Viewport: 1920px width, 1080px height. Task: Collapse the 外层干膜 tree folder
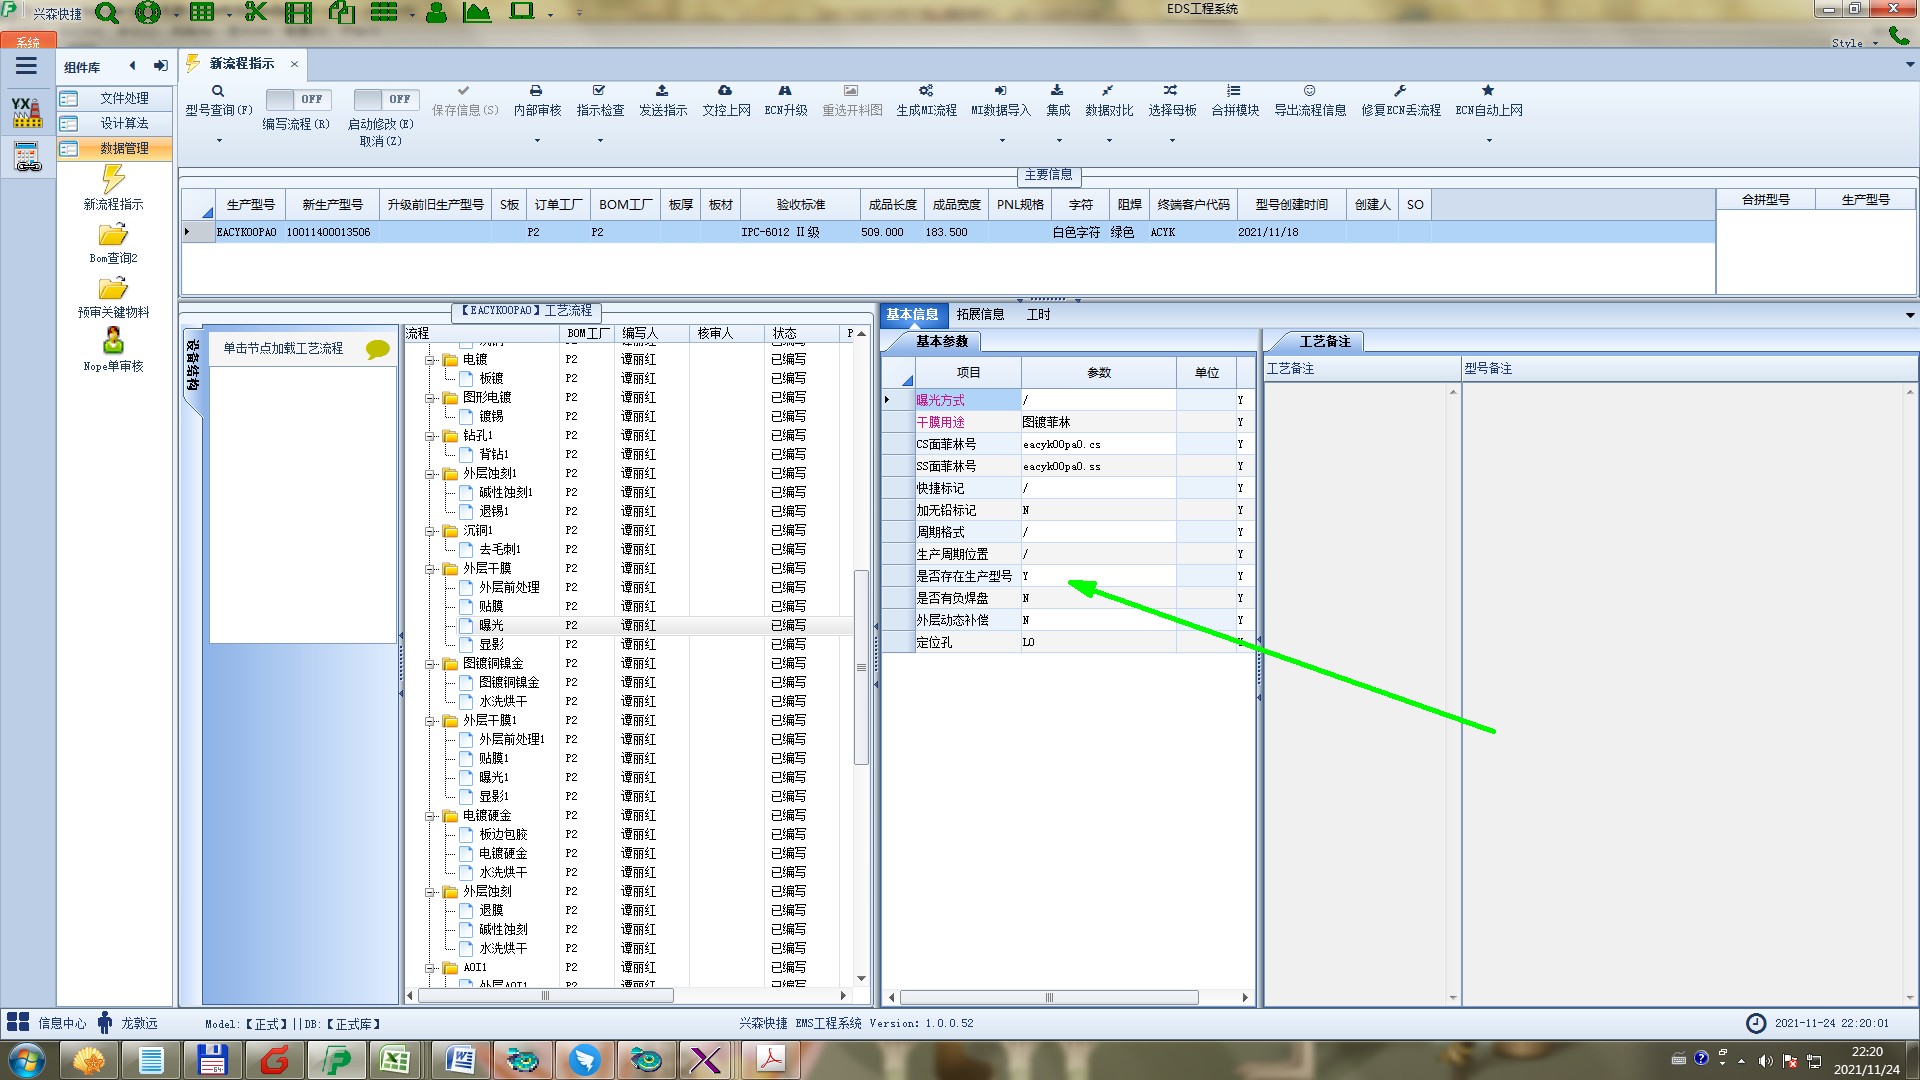[x=430, y=569]
